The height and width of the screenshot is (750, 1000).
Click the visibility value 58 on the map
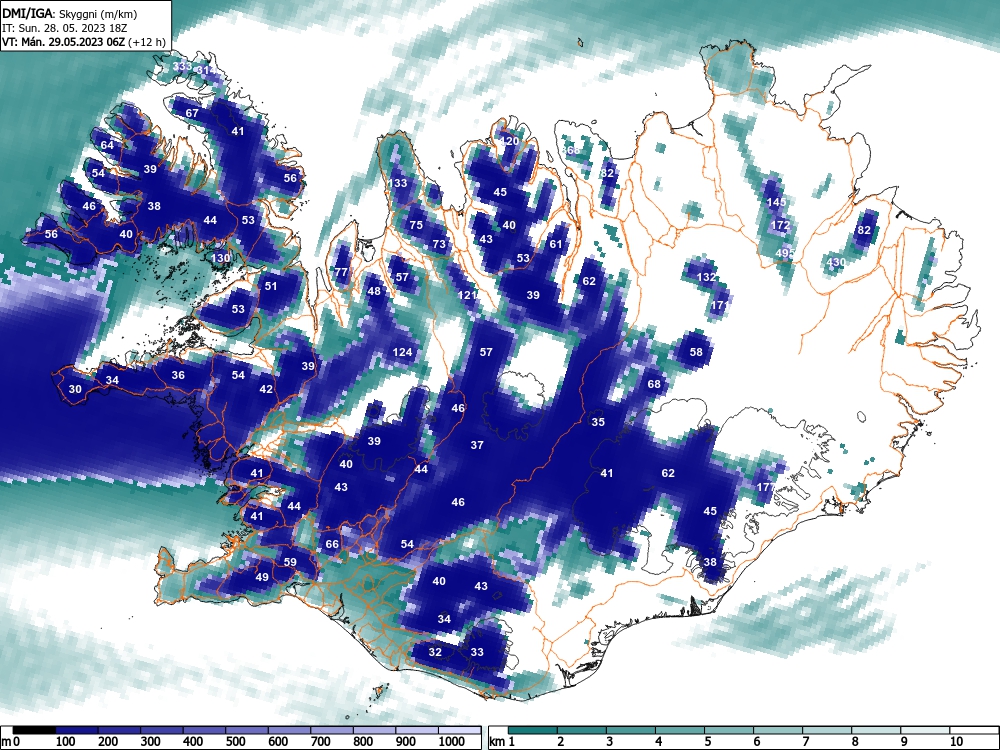pyautogui.click(x=696, y=352)
